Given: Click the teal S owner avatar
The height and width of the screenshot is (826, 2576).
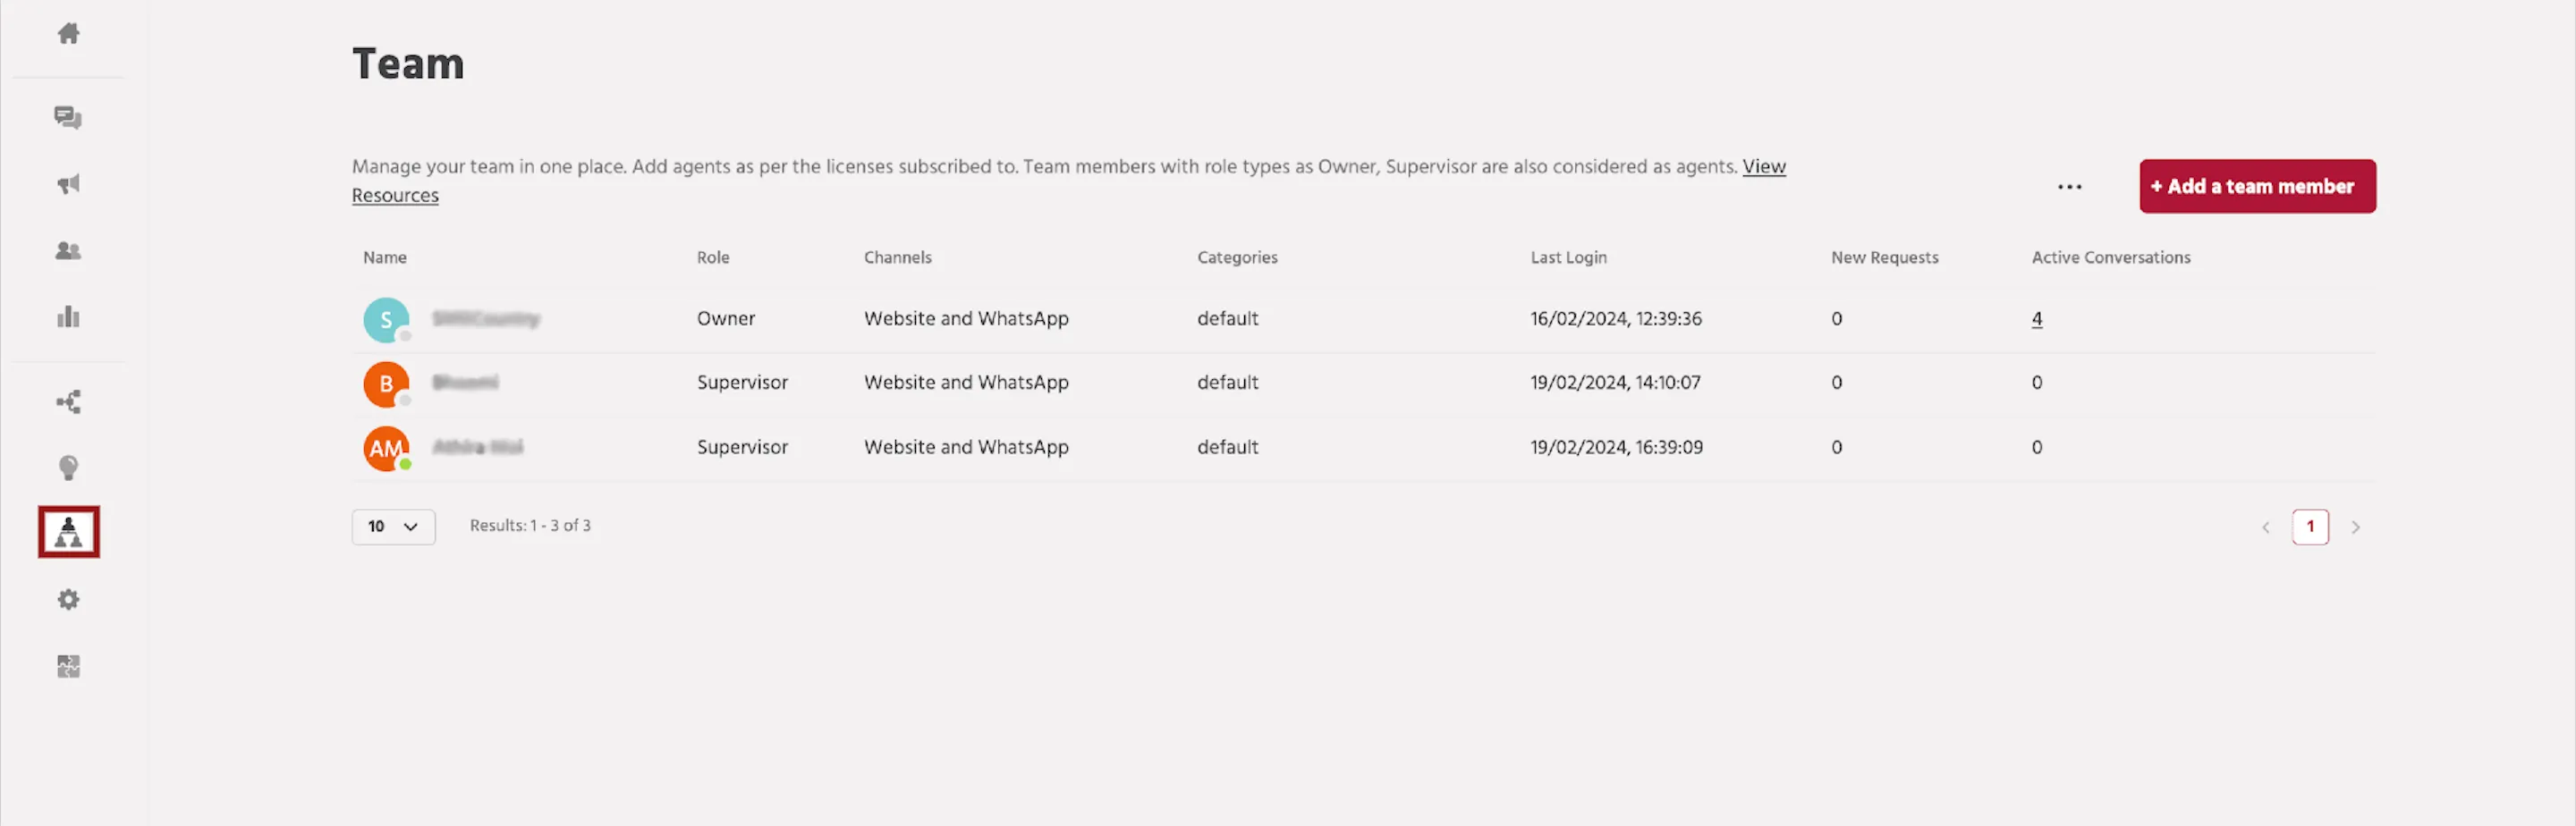Looking at the screenshot, I should [386, 320].
